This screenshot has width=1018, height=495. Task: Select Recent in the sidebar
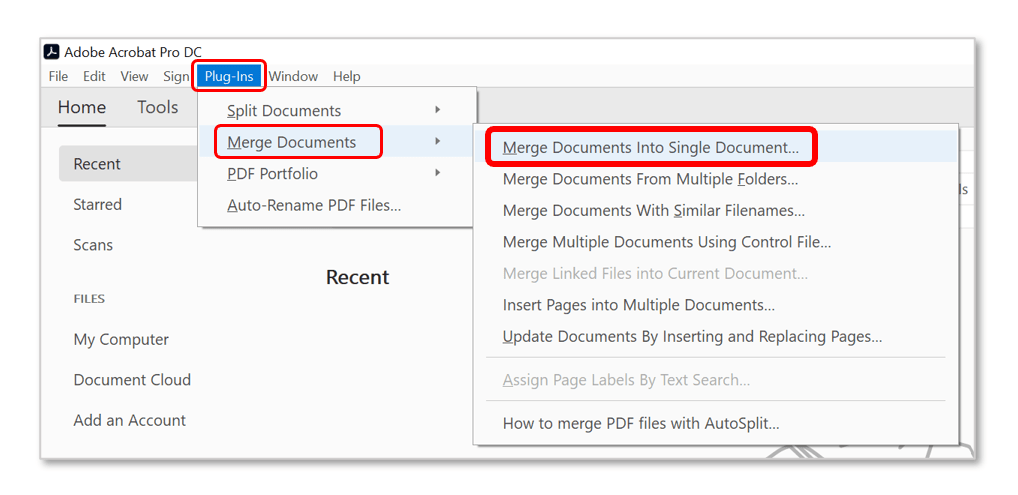[129, 164]
